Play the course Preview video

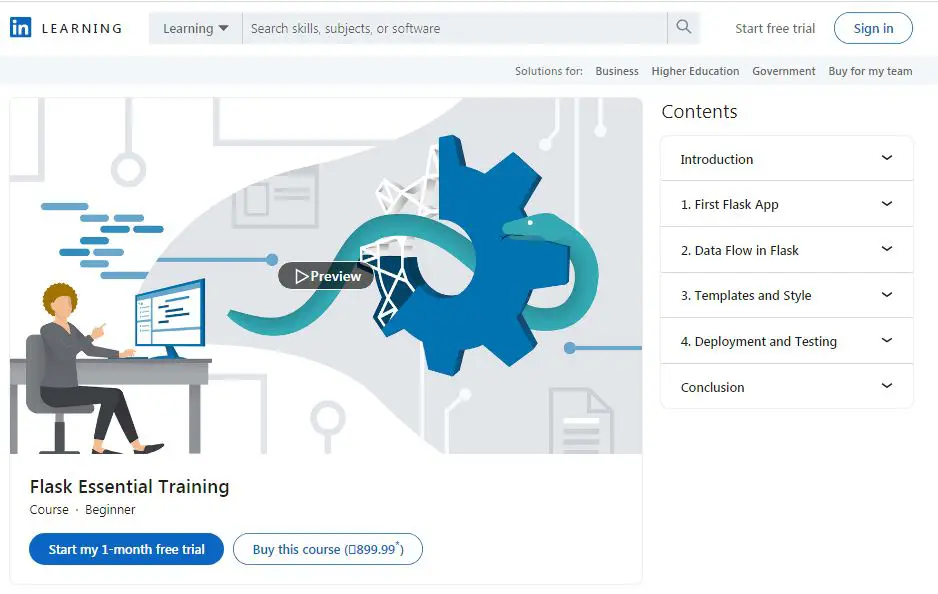click(x=326, y=276)
